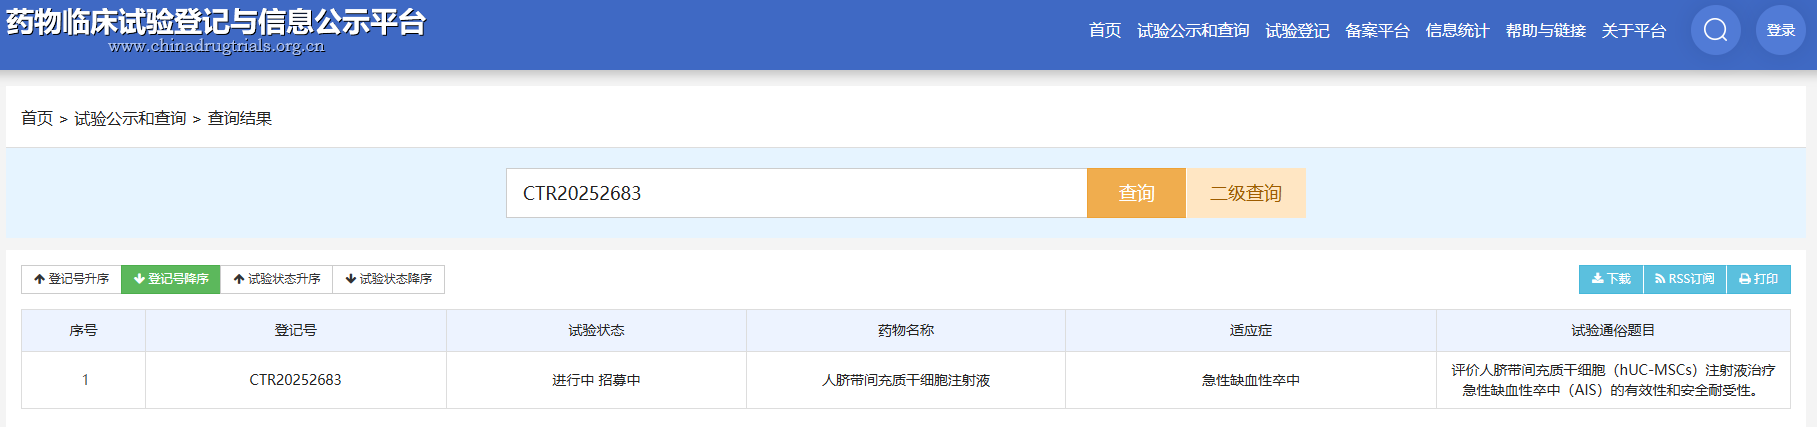The height and width of the screenshot is (427, 1817).
Task: Subscribe via the RSS订阅 button
Action: point(1685,279)
